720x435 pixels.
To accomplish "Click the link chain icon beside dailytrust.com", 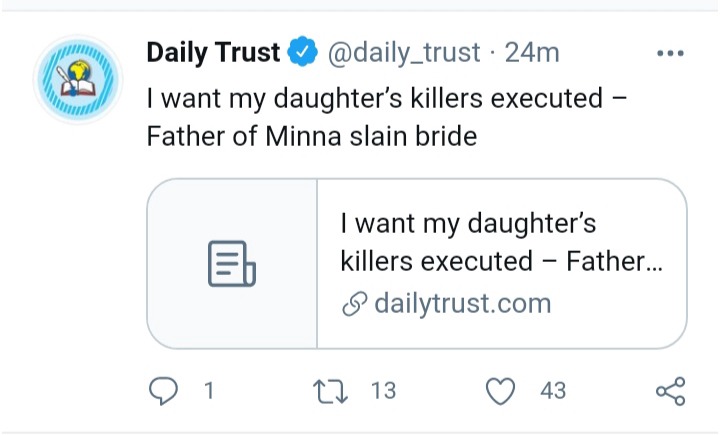I will click(355, 304).
